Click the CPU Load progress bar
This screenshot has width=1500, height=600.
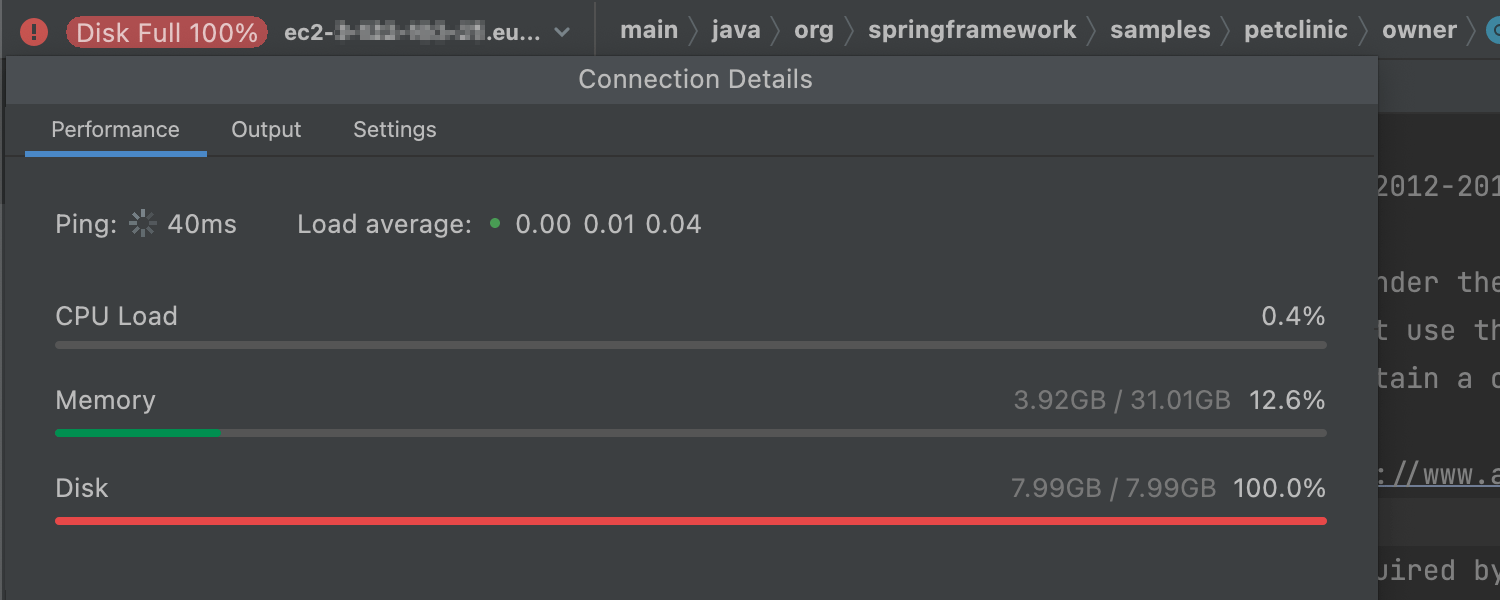point(690,345)
